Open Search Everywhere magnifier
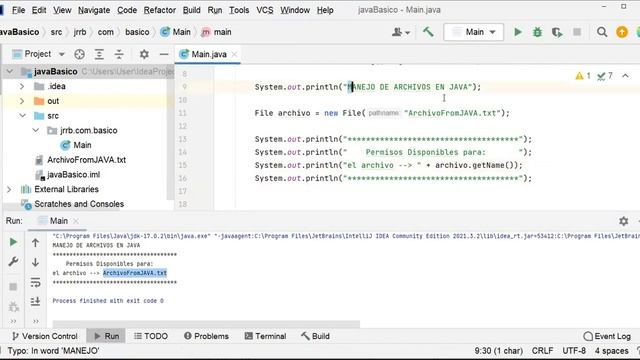640x360 pixels. click(x=602, y=32)
